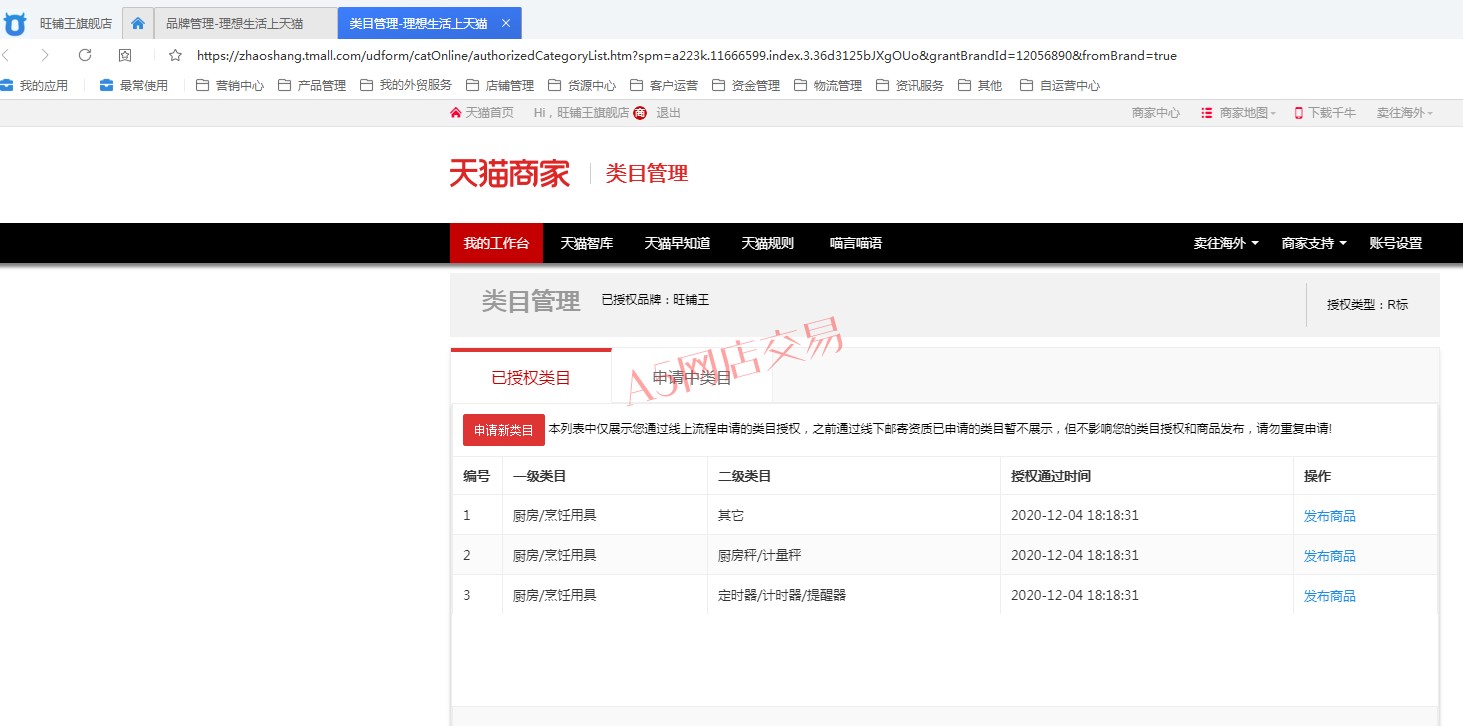
Task: Open the 物流管理 bookmark folder
Action: (x=828, y=86)
